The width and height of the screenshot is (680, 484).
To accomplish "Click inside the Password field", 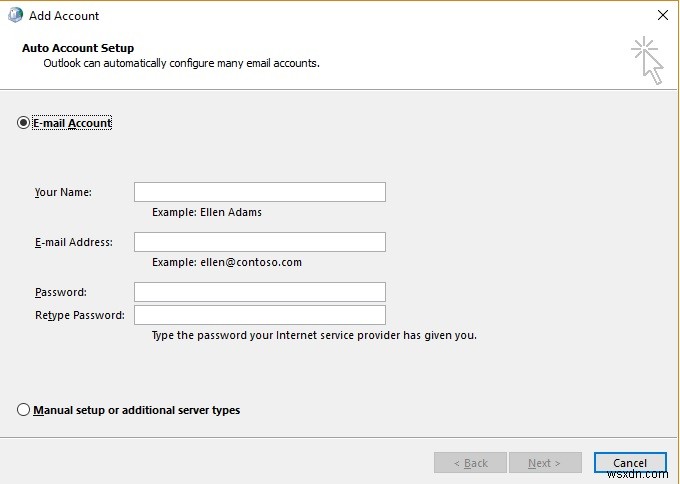I will pyautogui.click(x=259, y=292).
